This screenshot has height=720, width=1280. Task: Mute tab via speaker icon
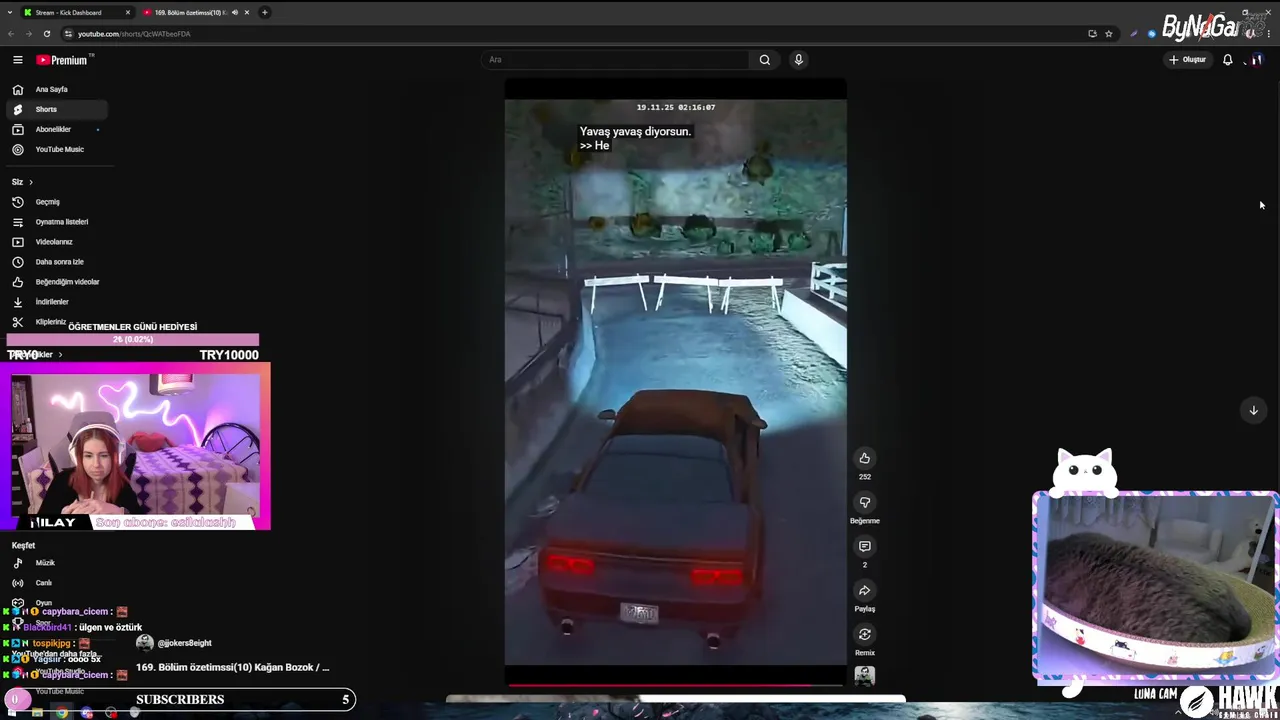click(x=234, y=12)
